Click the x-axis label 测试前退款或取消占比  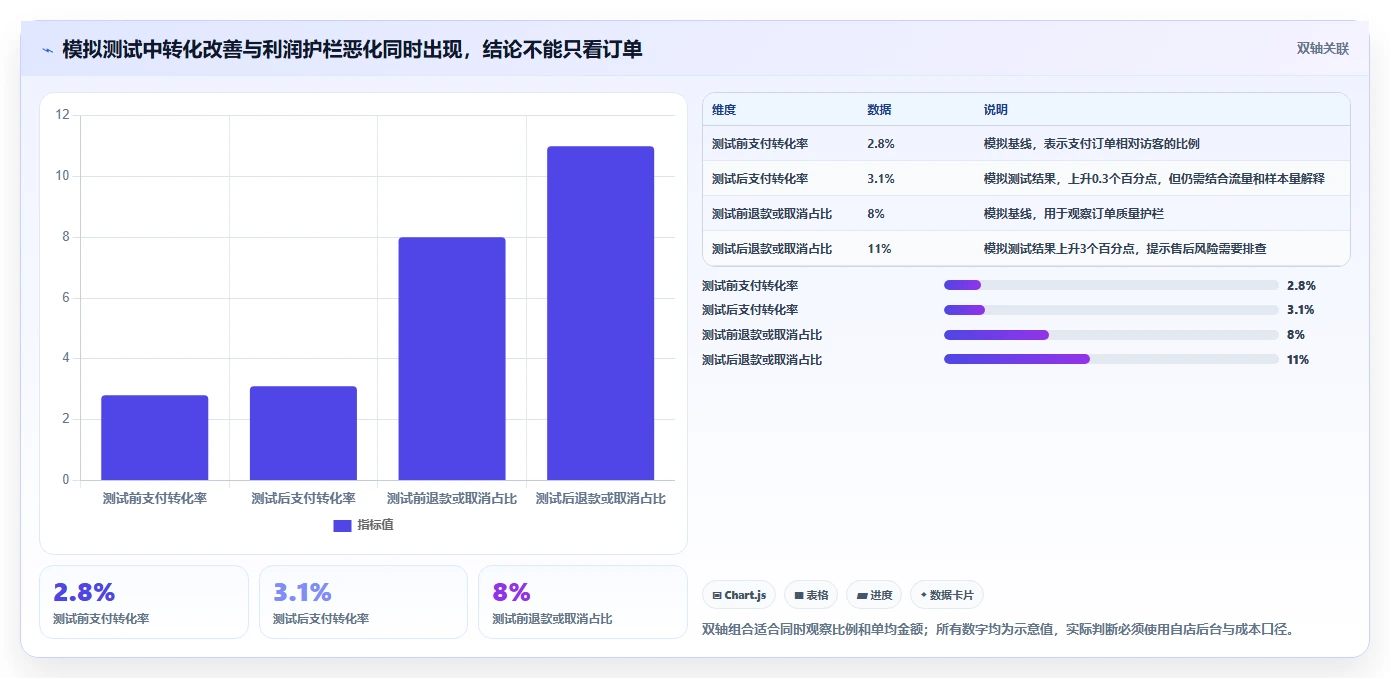452,498
